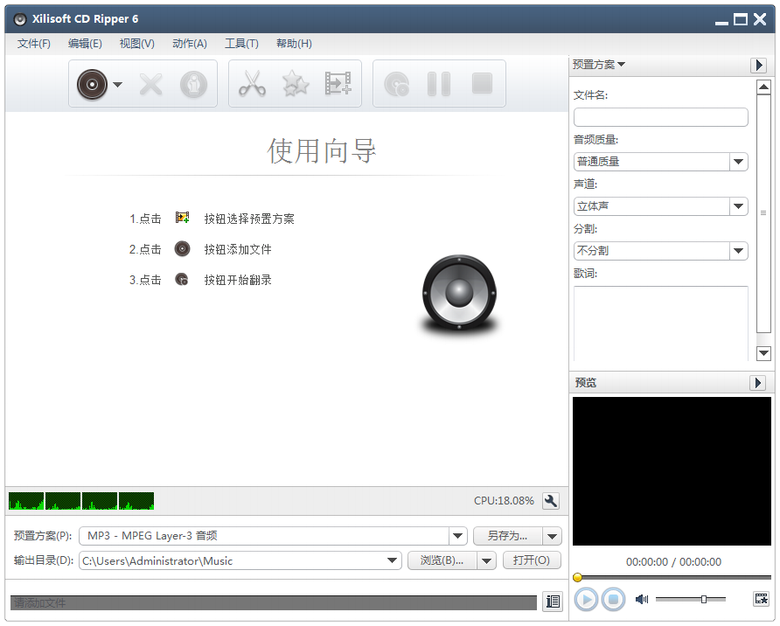
Task: Open the 编辑(E) menu
Action: point(85,44)
